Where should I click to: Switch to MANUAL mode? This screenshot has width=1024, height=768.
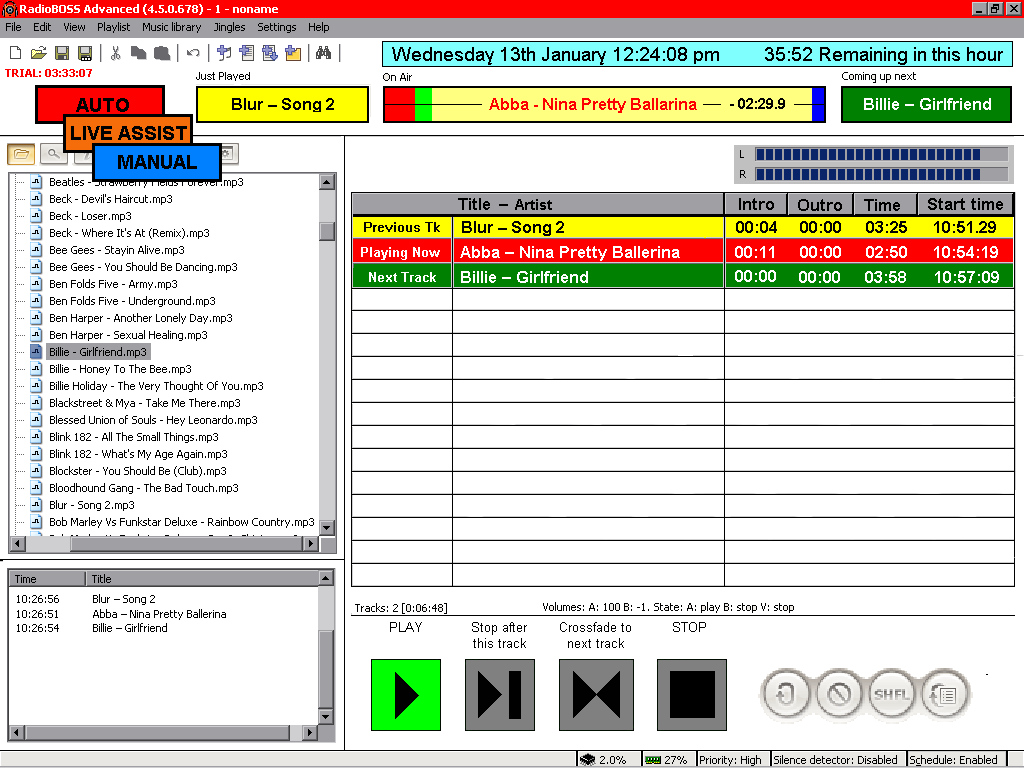[157, 162]
